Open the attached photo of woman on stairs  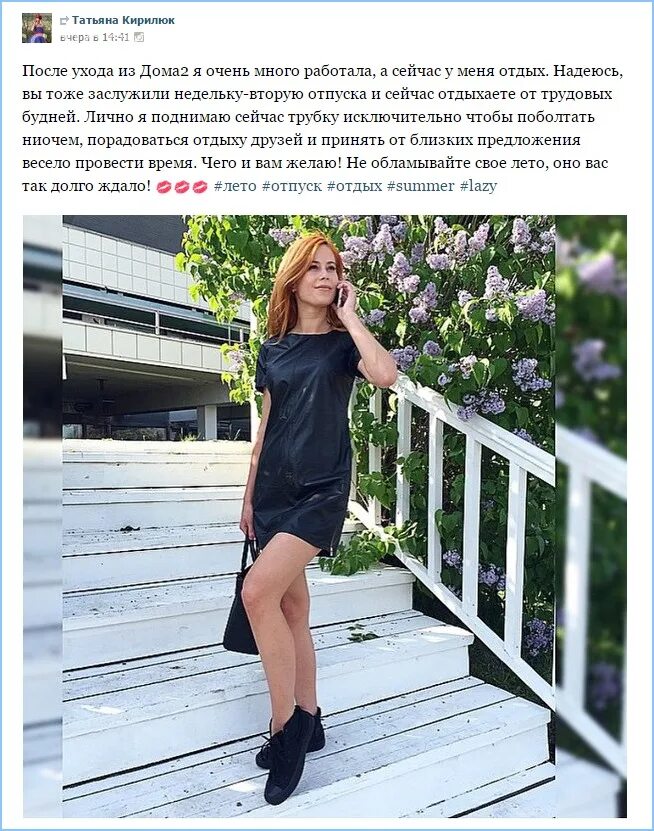coord(324,516)
